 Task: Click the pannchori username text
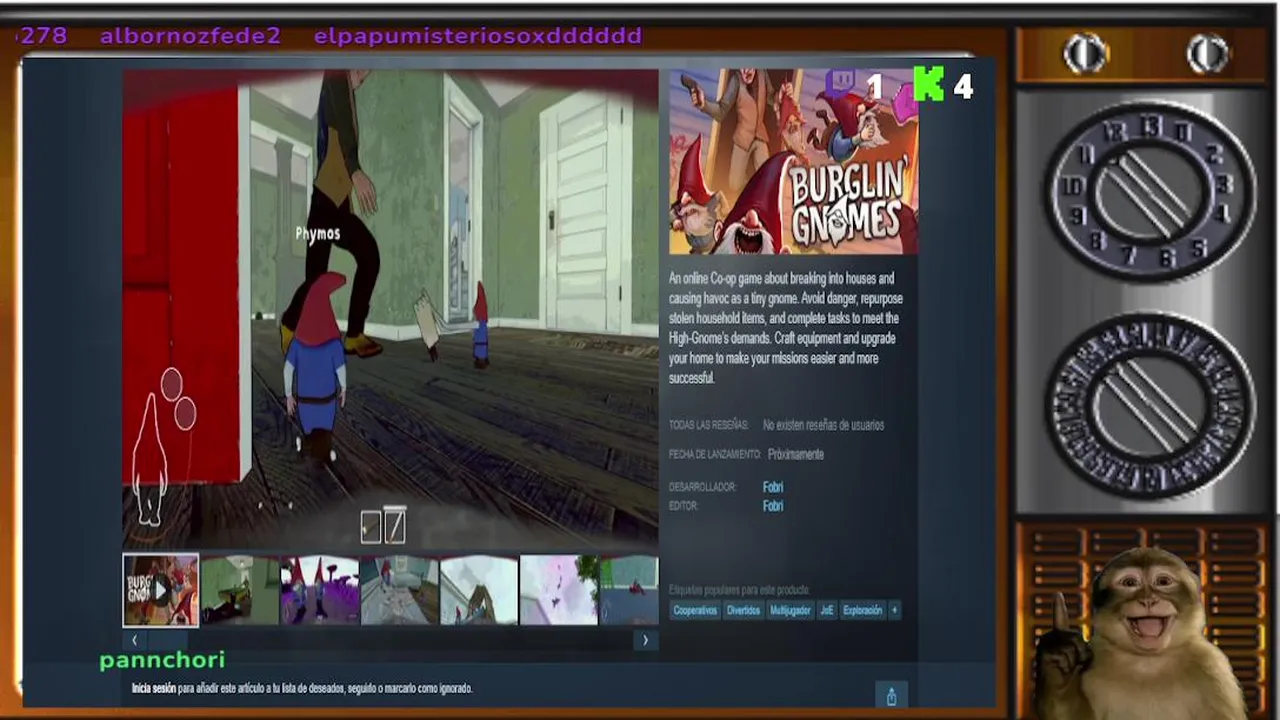coord(162,660)
